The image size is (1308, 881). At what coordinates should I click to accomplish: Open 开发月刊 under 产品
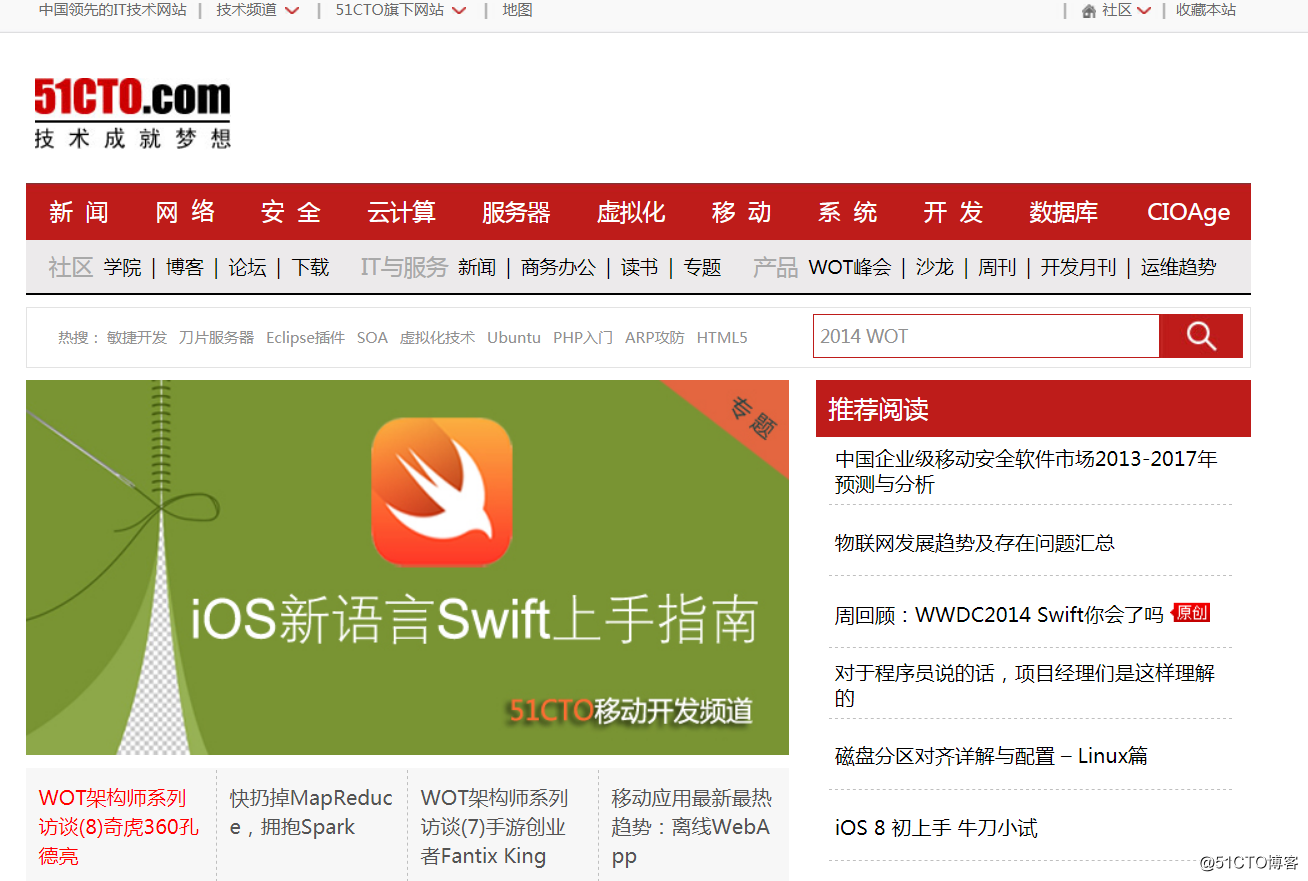tap(1078, 267)
